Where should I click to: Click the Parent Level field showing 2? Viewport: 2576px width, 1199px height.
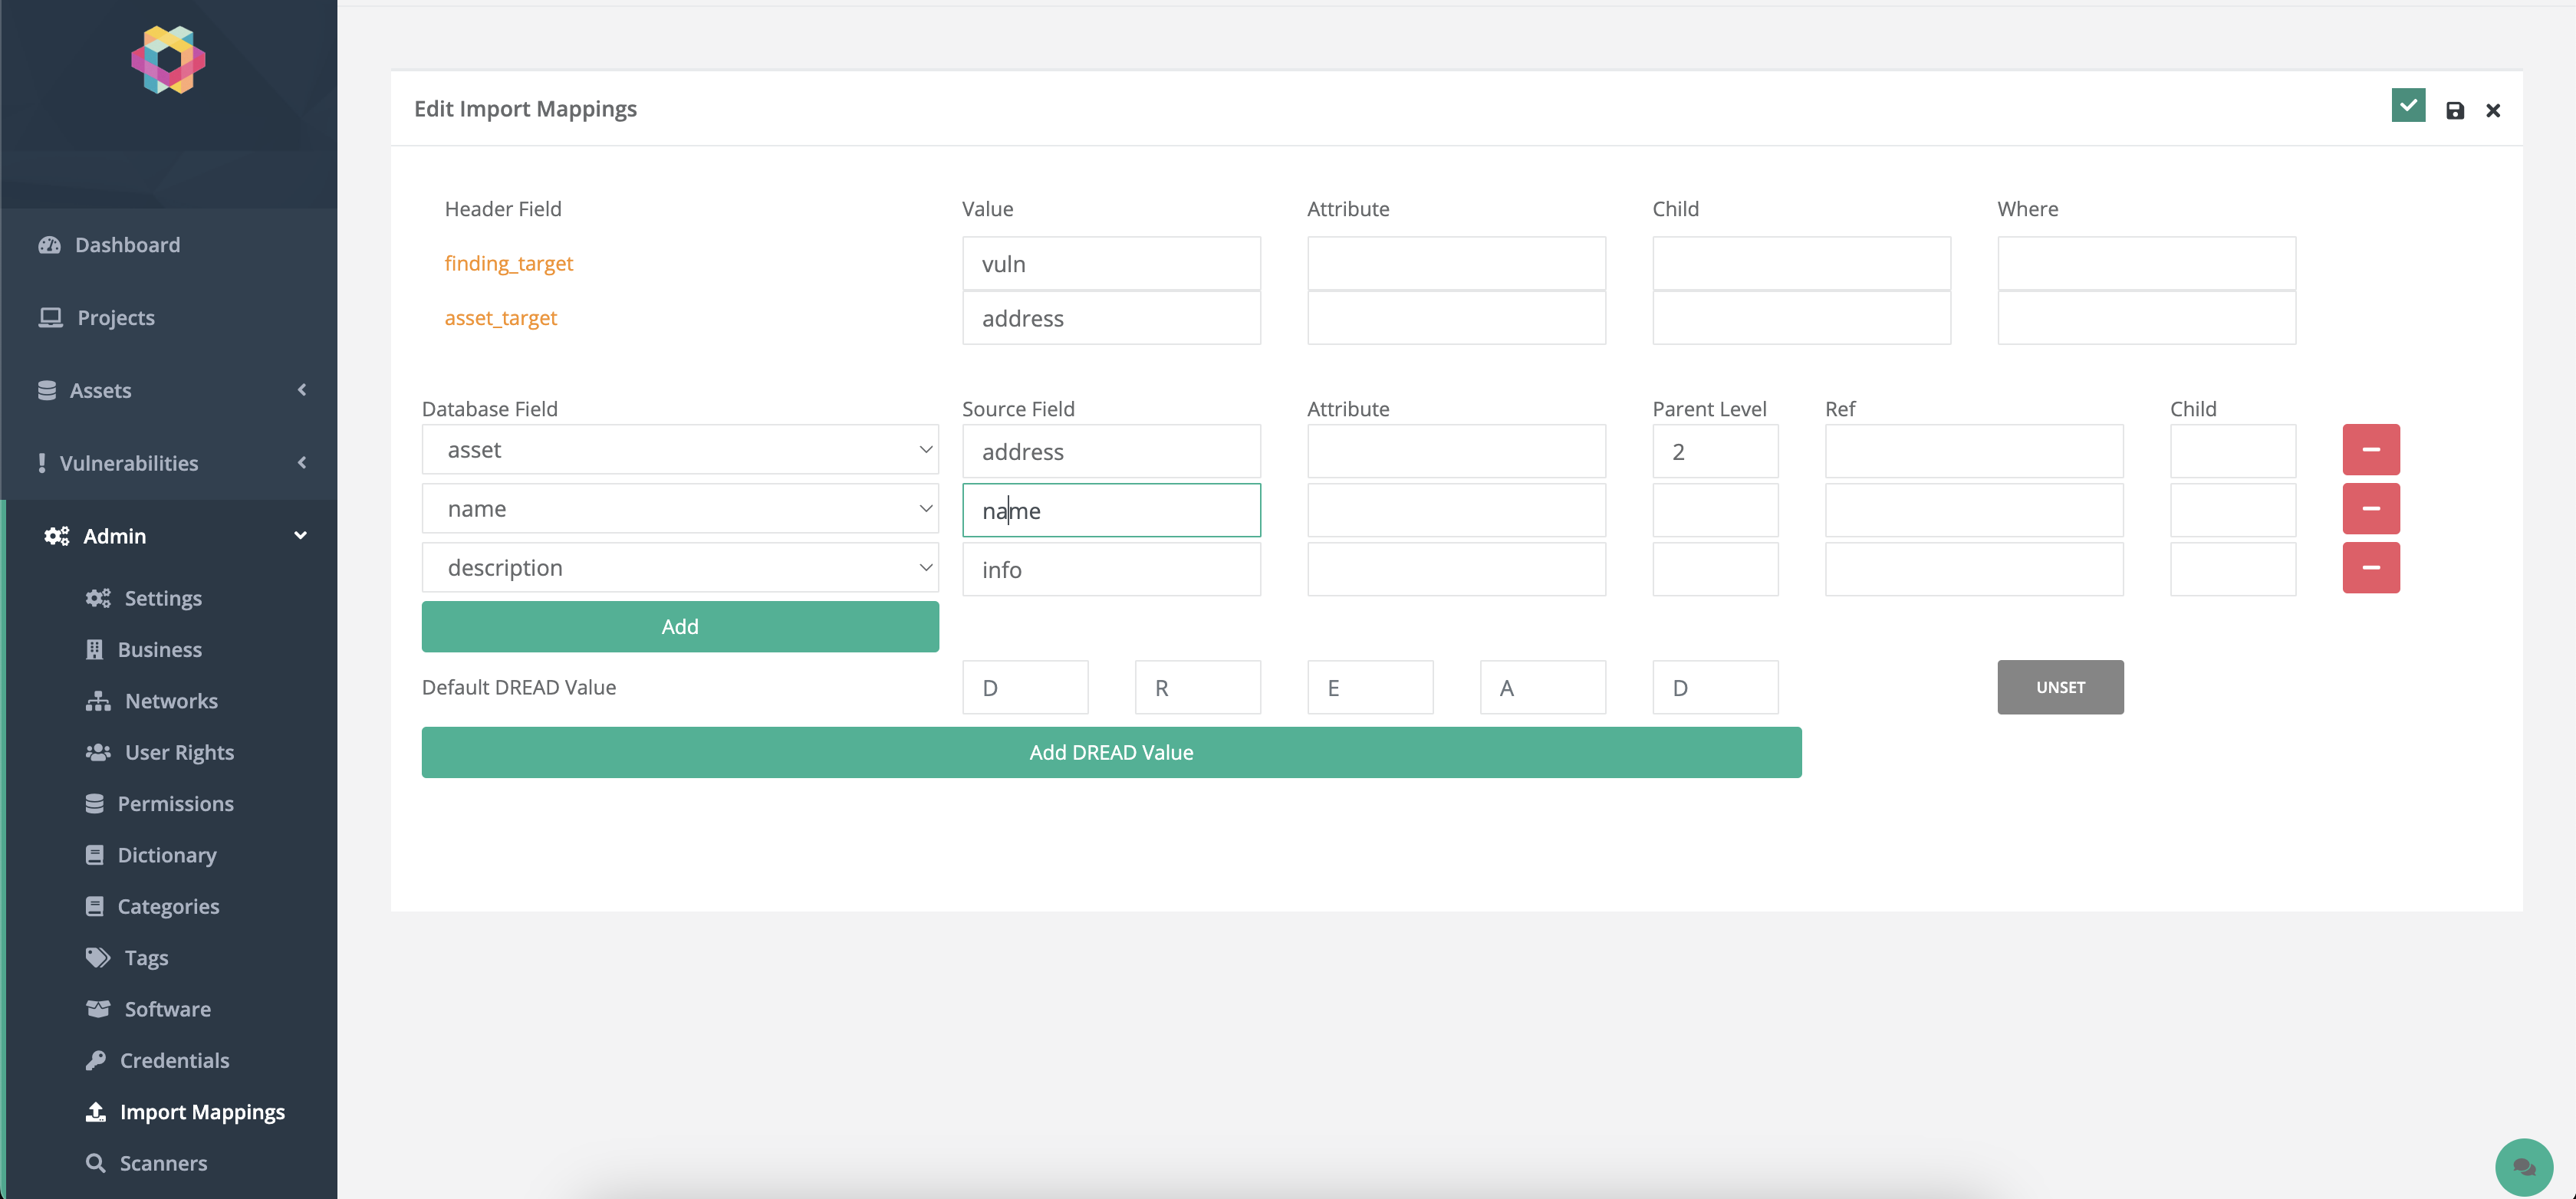[x=1715, y=452]
